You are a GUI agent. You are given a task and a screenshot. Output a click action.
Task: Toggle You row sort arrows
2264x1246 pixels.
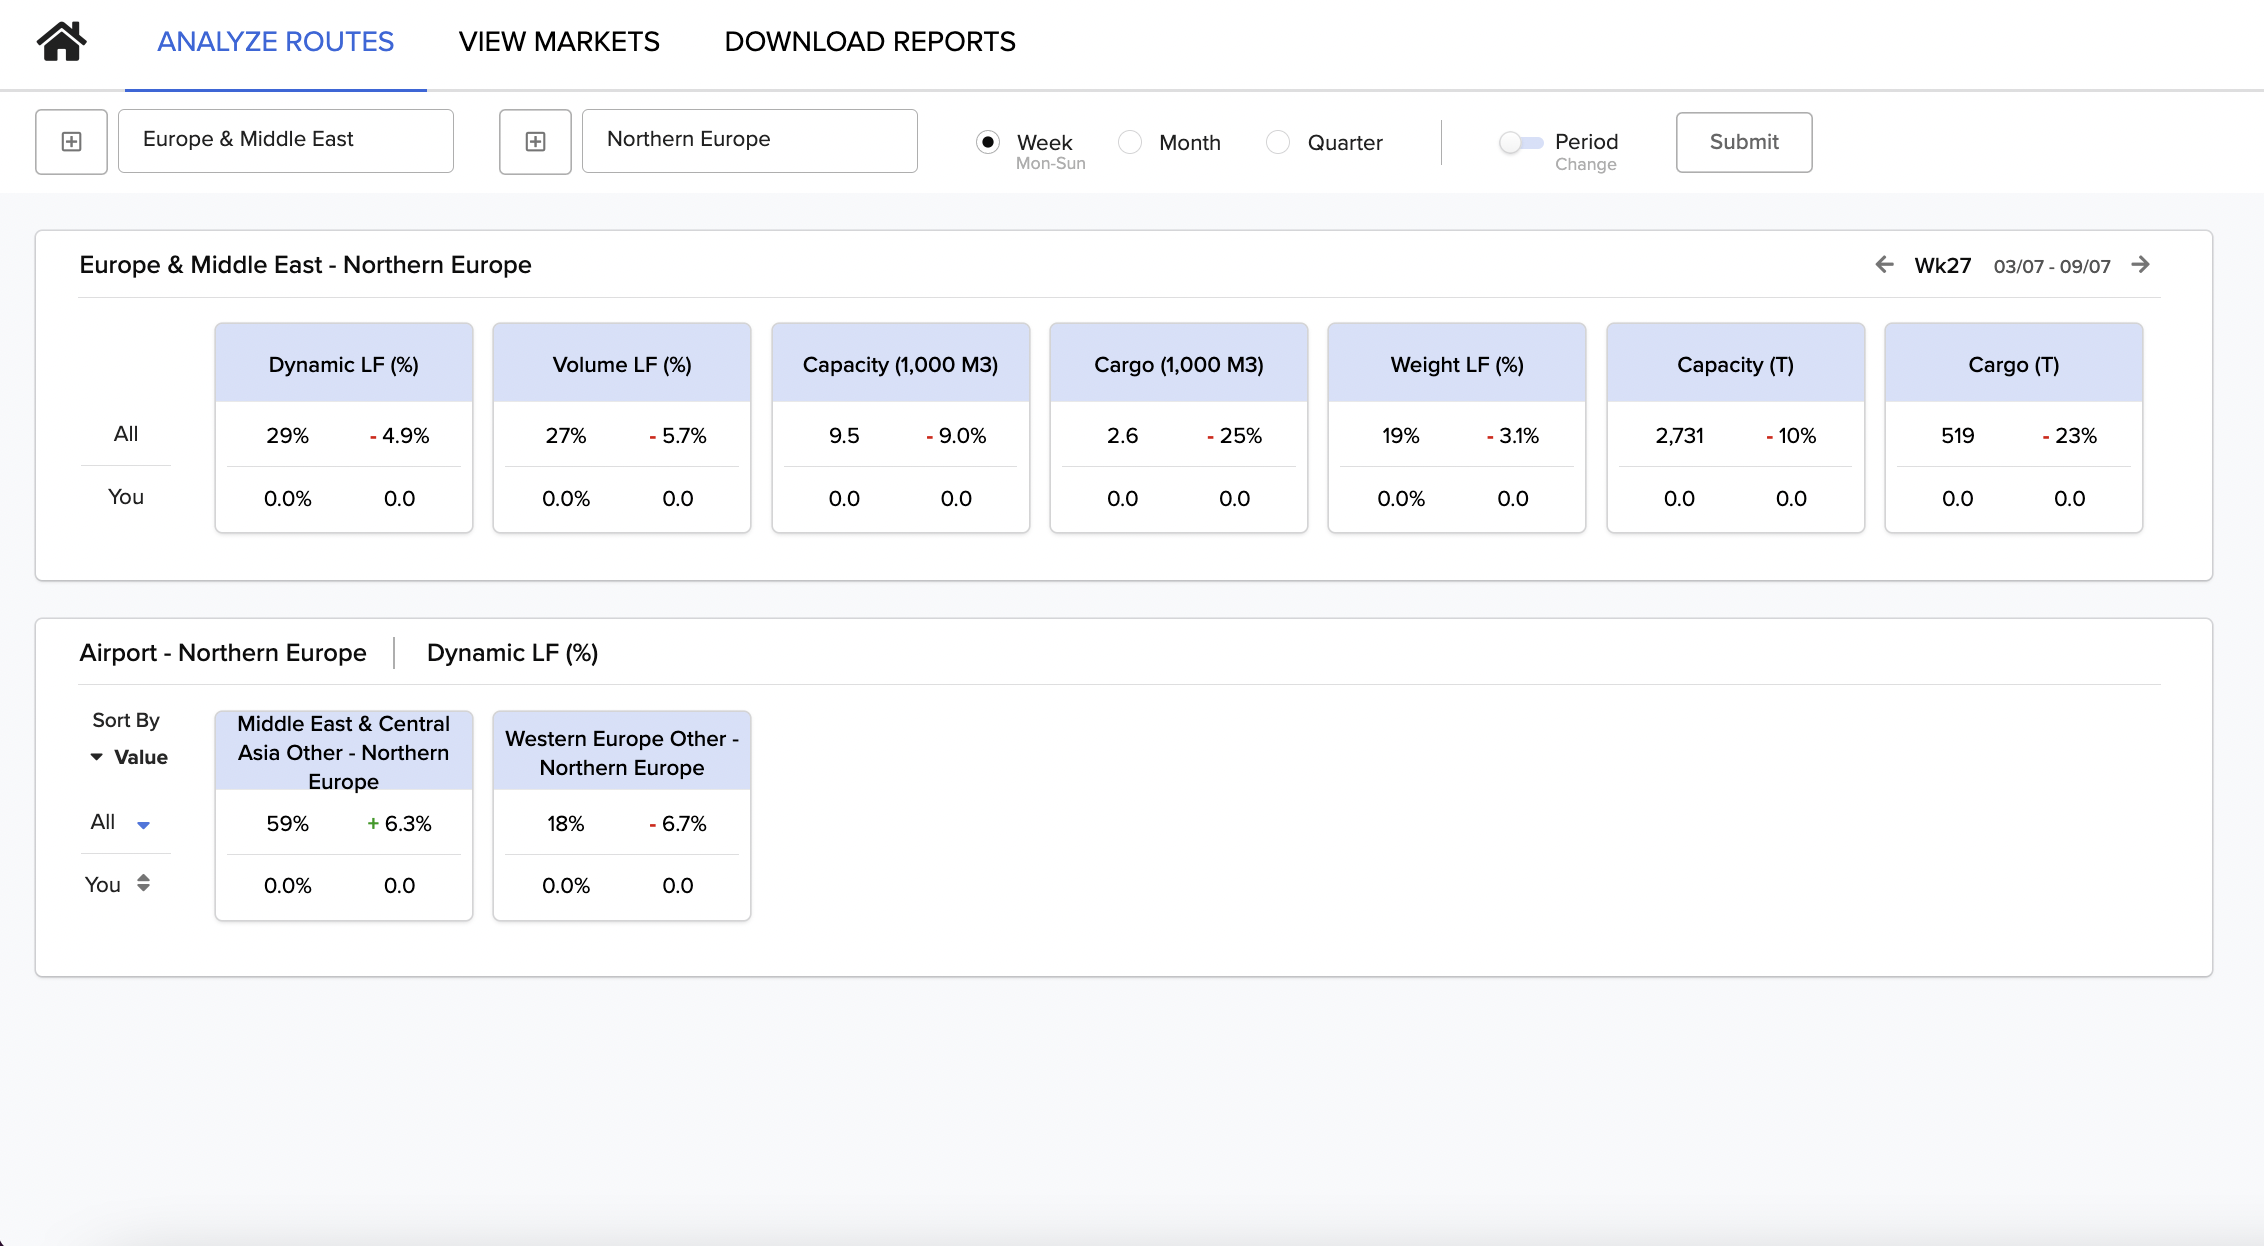pos(143,883)
